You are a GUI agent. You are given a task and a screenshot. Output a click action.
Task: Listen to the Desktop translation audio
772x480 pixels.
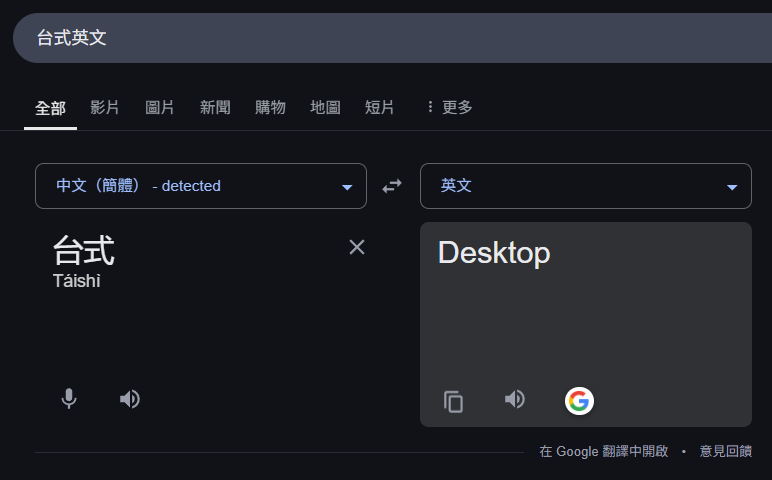pyautogui.click(x=515, y=399)
